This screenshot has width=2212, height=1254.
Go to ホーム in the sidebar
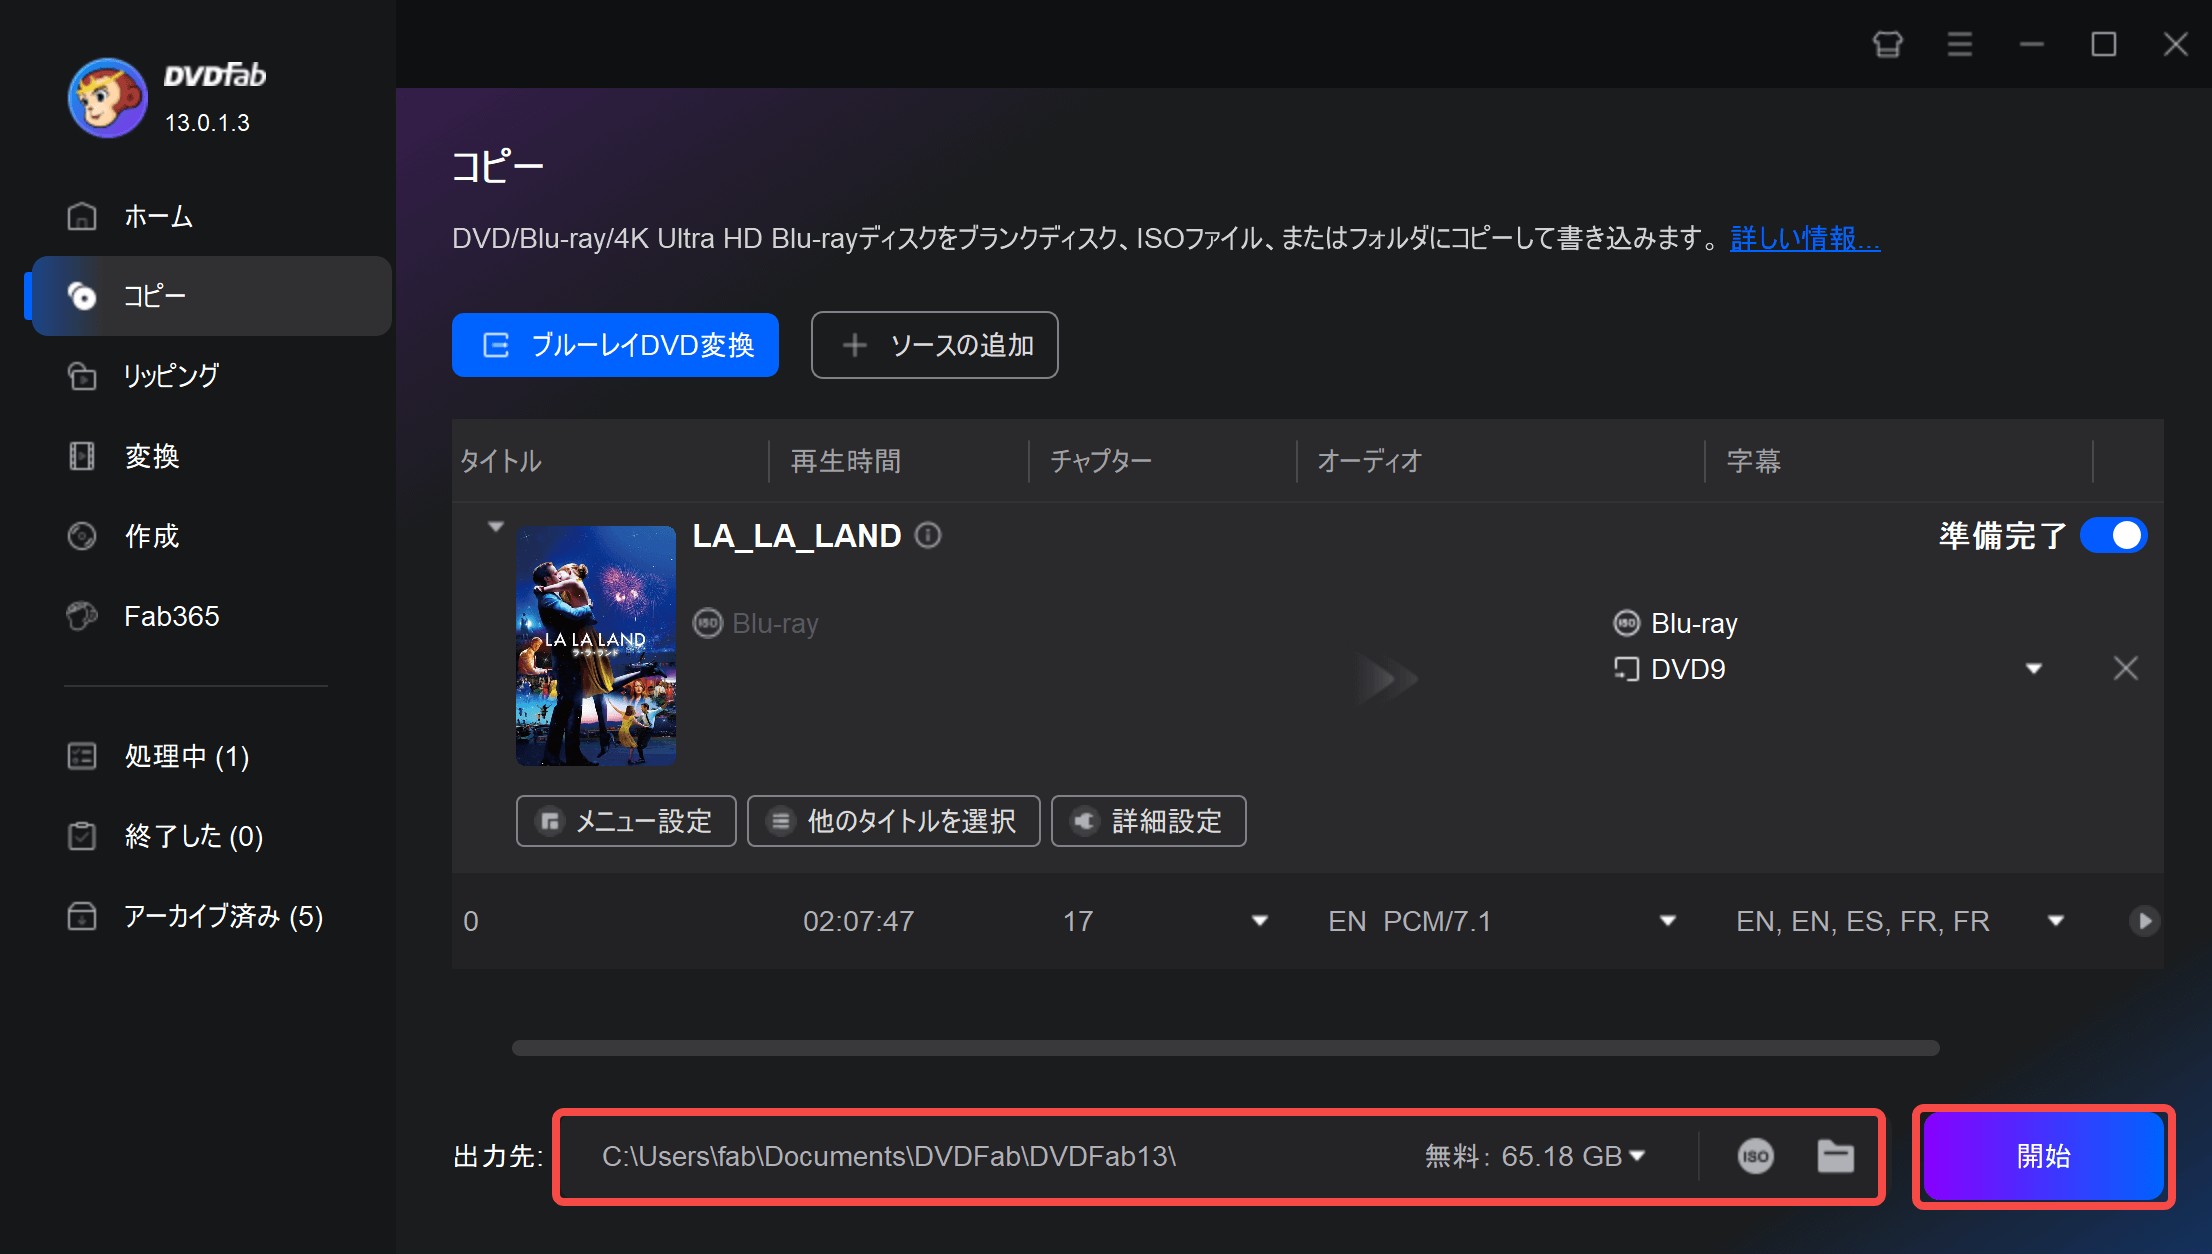click(210, 216)
